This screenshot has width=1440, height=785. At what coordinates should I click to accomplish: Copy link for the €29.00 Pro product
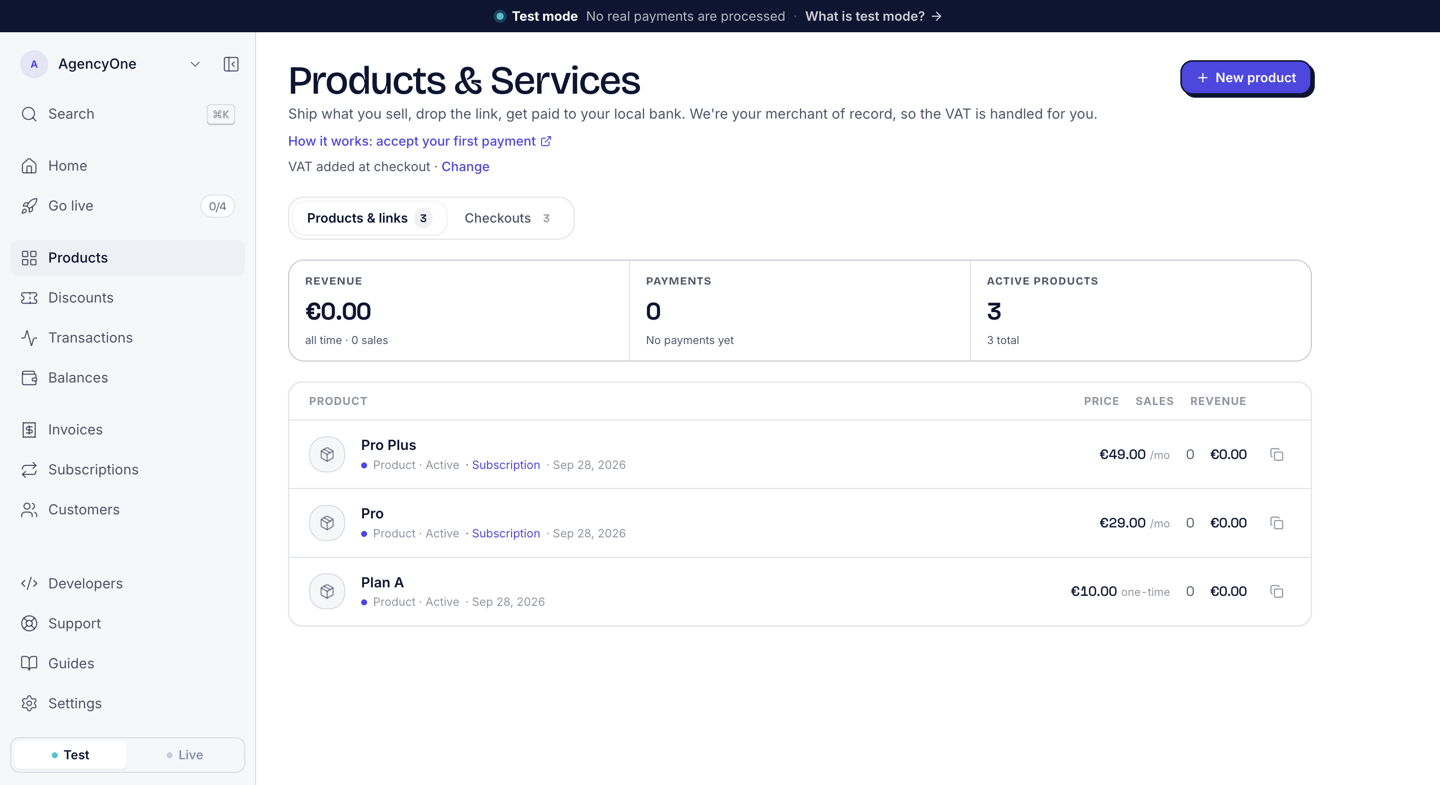pos(1277,523)
